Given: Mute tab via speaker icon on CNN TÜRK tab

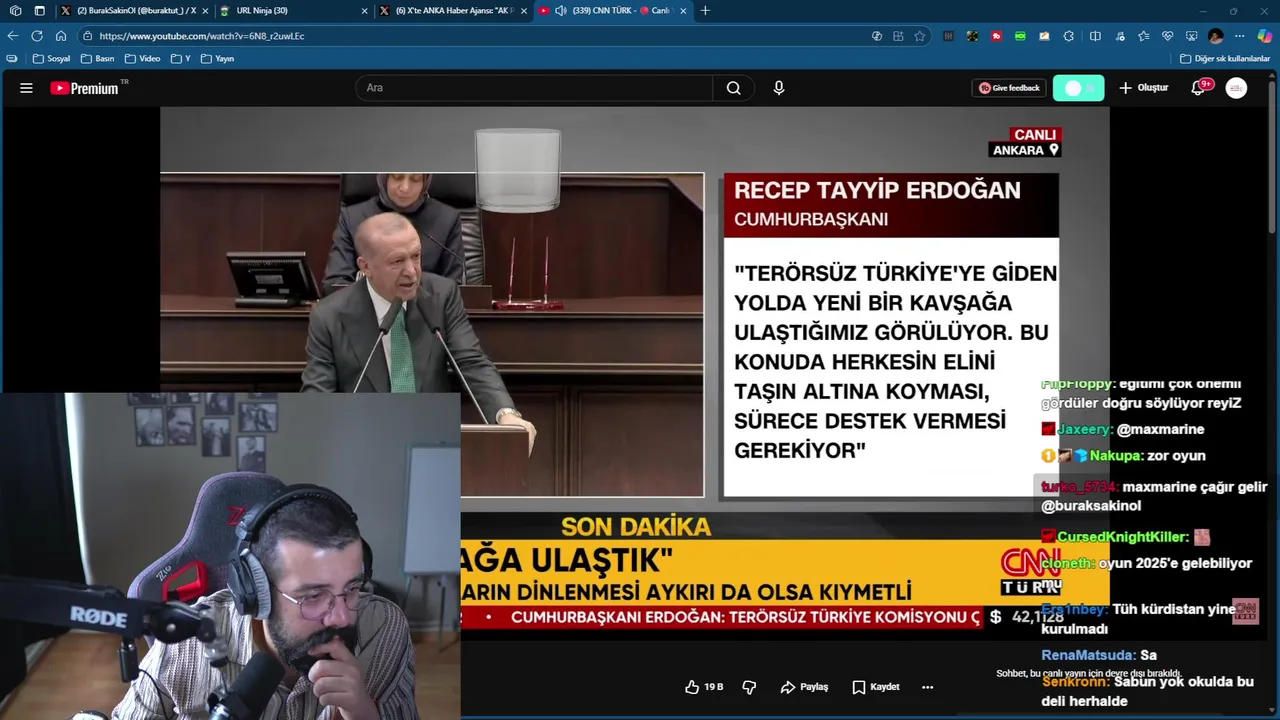Looking at the screenshot, I should (x=560, y=11).
